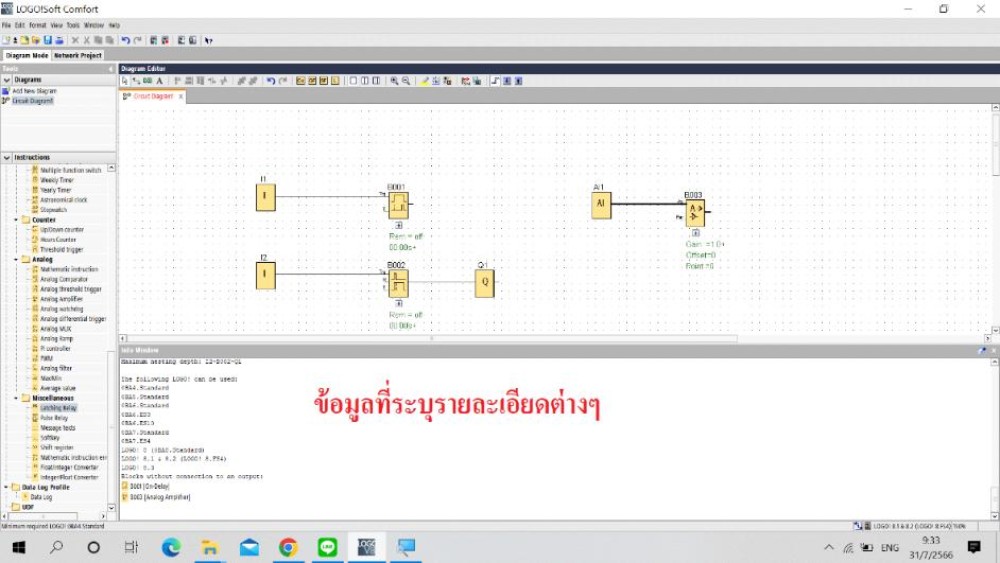Open the Tools menu

click(x=73, y=26)
